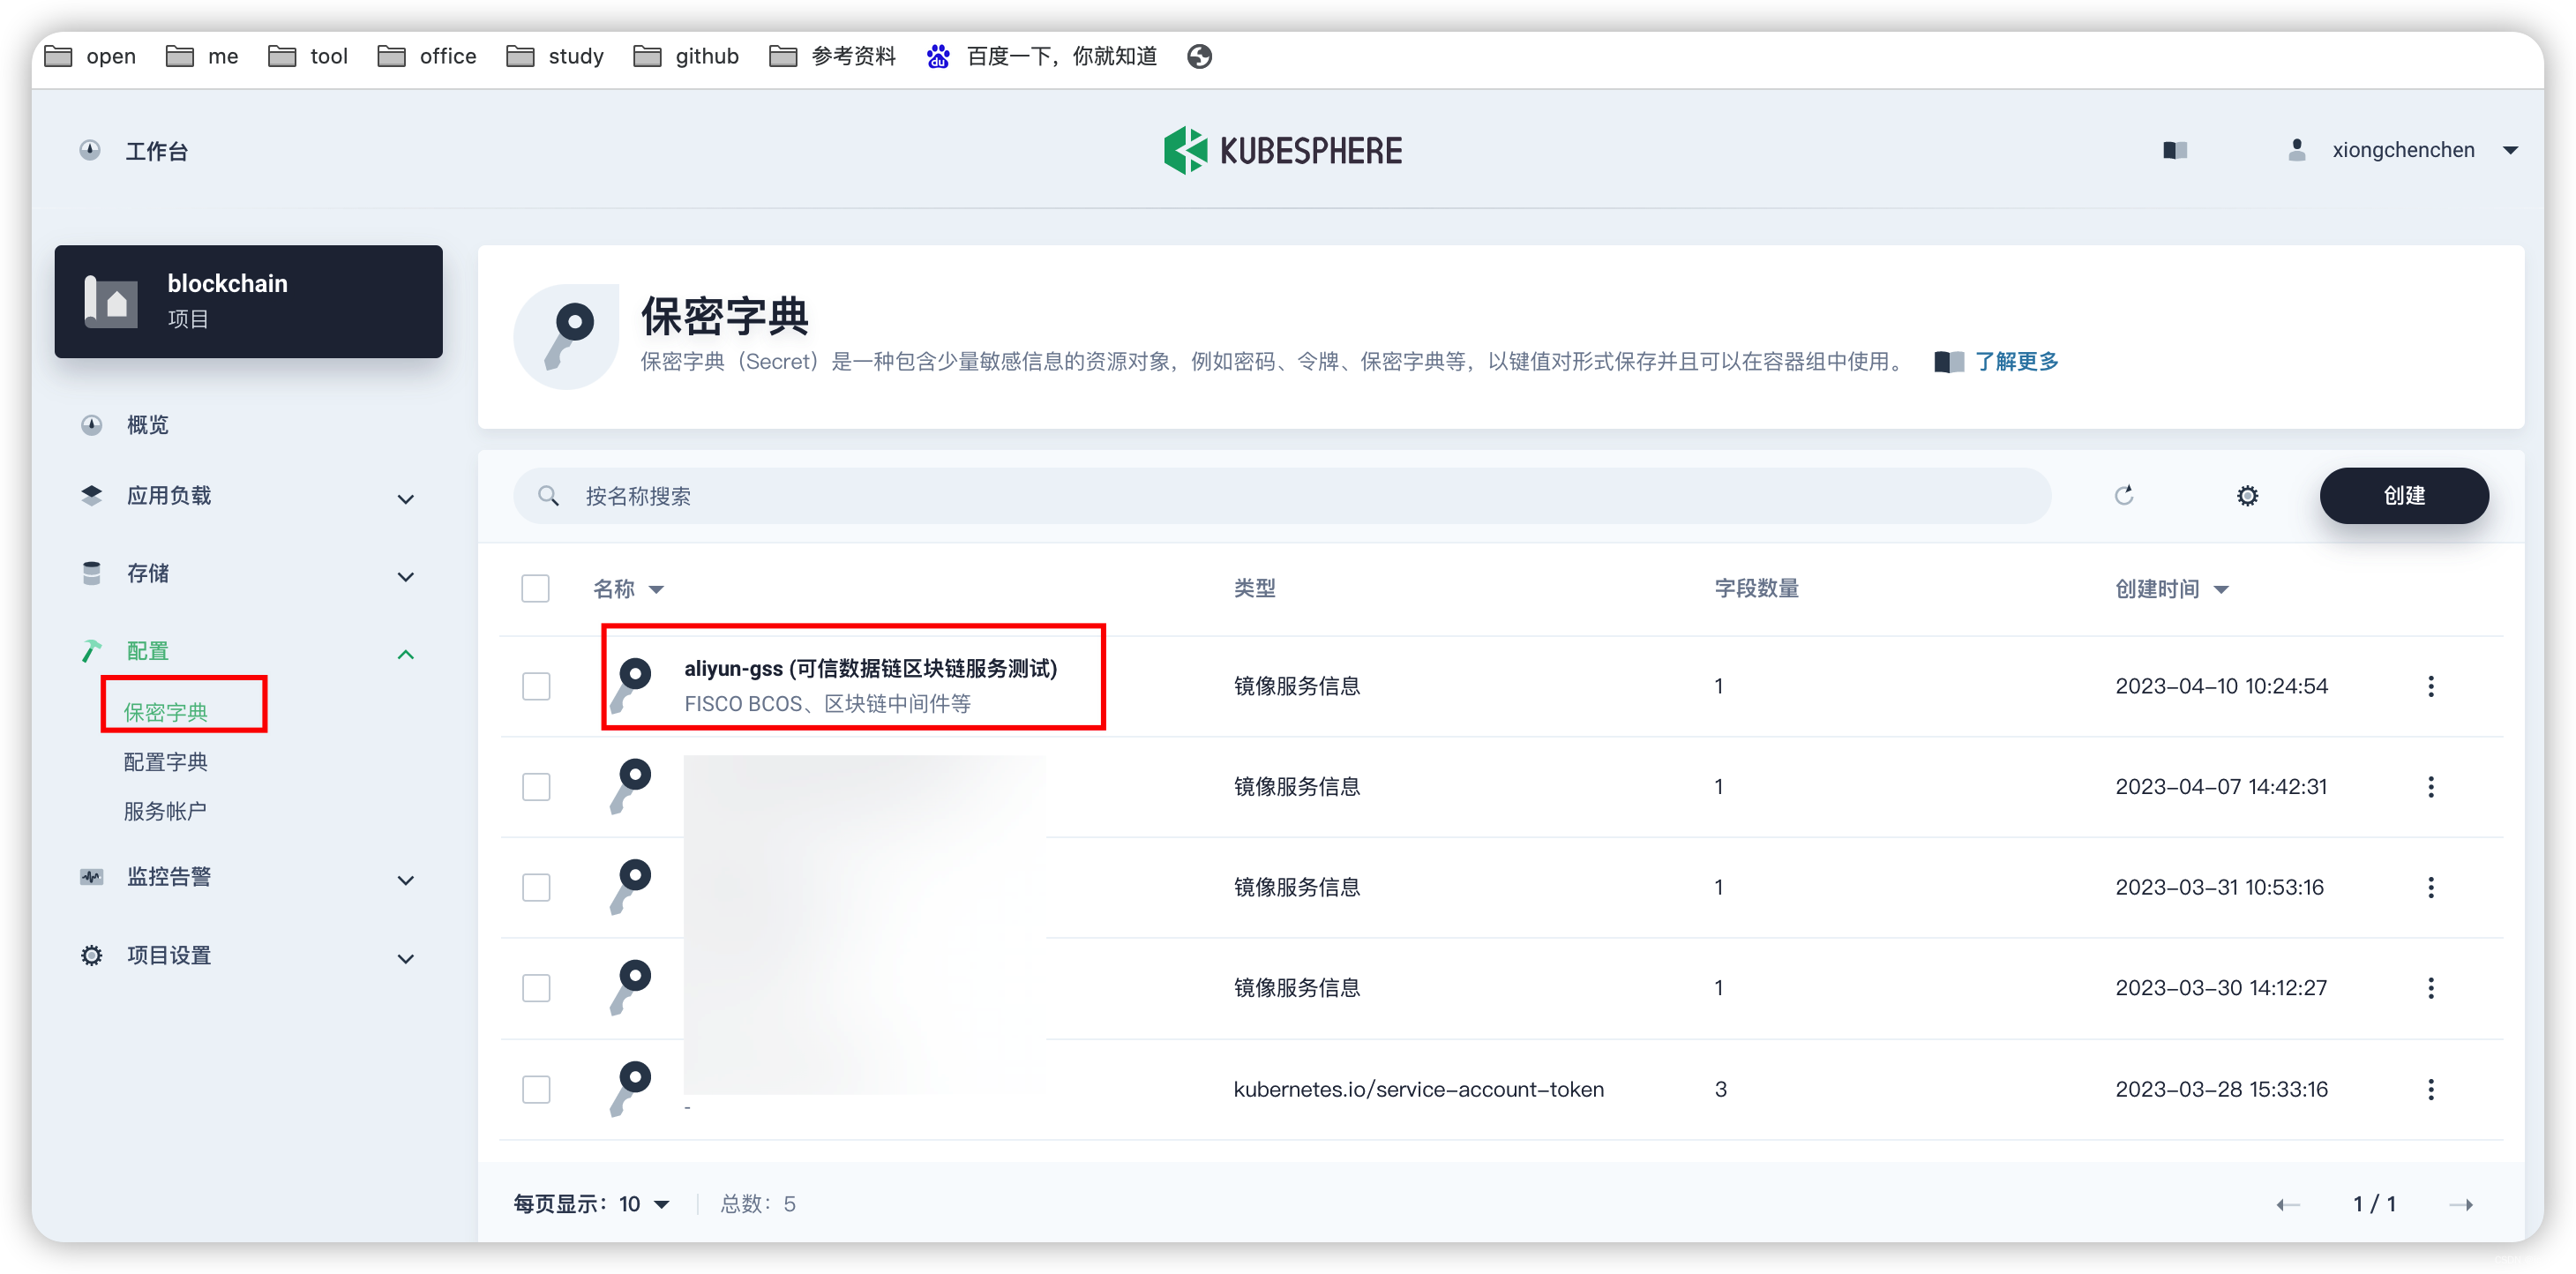This screenshot has width=2576, height=1274.
Task: Open table column settings gear
Action: [2247, 495]
